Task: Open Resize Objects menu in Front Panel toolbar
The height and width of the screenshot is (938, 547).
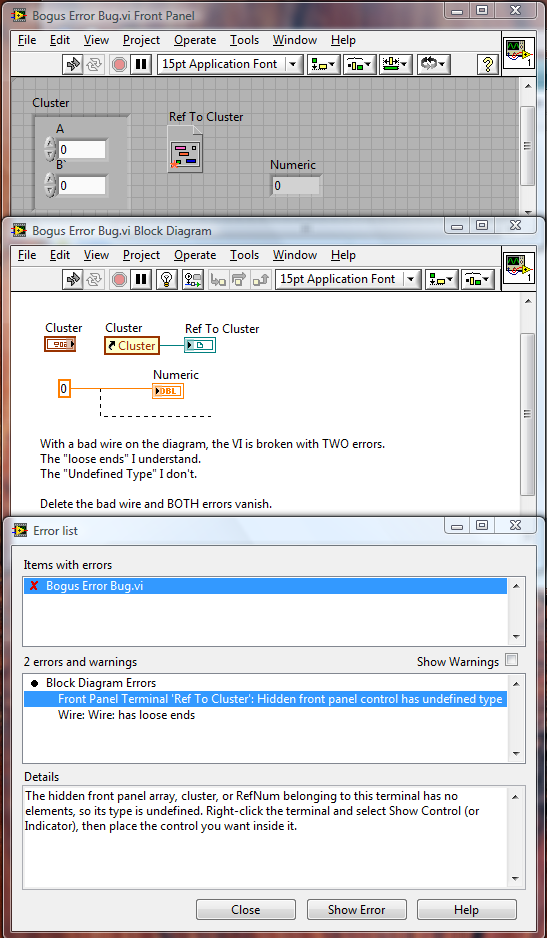Action: coord(396,64)
